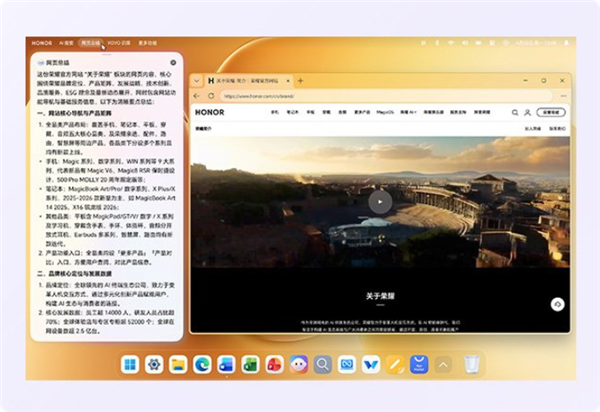Click the 网页总结 panel header icon
The height and width of the screenshot is (412, 600).
41,63
